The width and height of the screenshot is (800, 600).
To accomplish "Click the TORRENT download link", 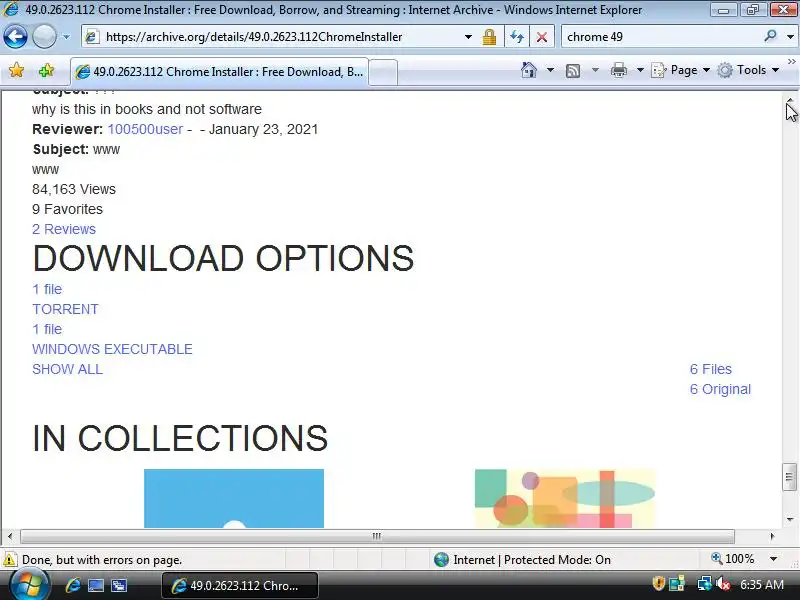I will pyautogui.click(x=65, y=309).
